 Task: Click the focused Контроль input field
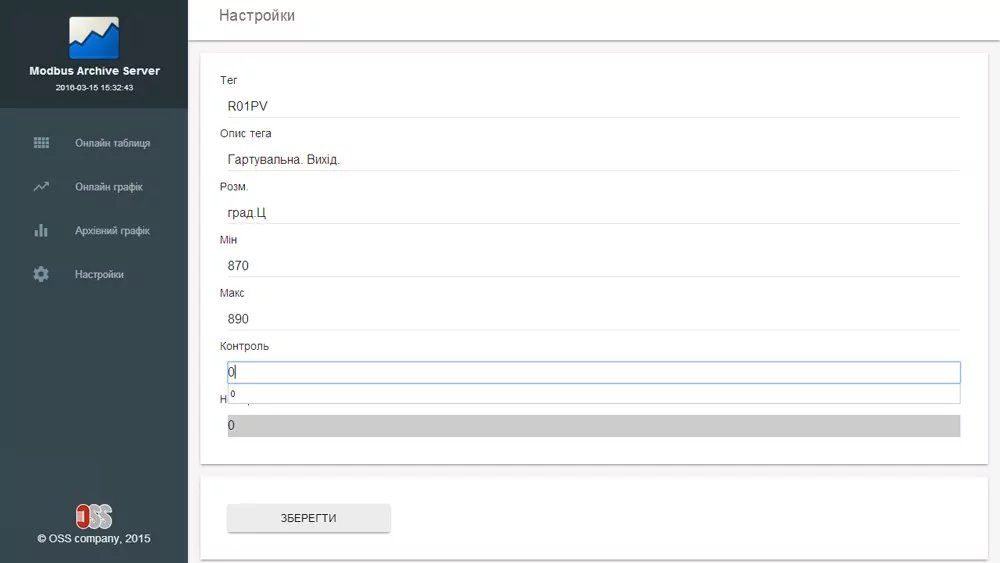pos(593,372)
